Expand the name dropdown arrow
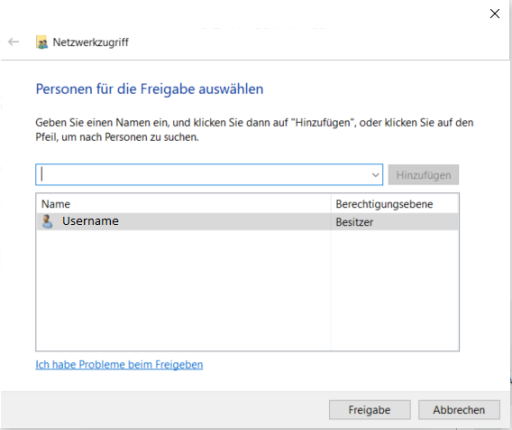 (x=375, y=175)
